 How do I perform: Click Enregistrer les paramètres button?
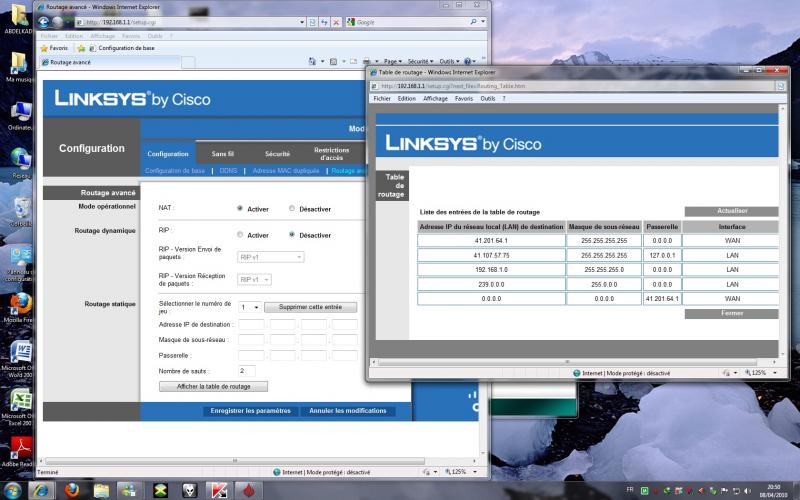pyautogui.click(x=251, y=411)
